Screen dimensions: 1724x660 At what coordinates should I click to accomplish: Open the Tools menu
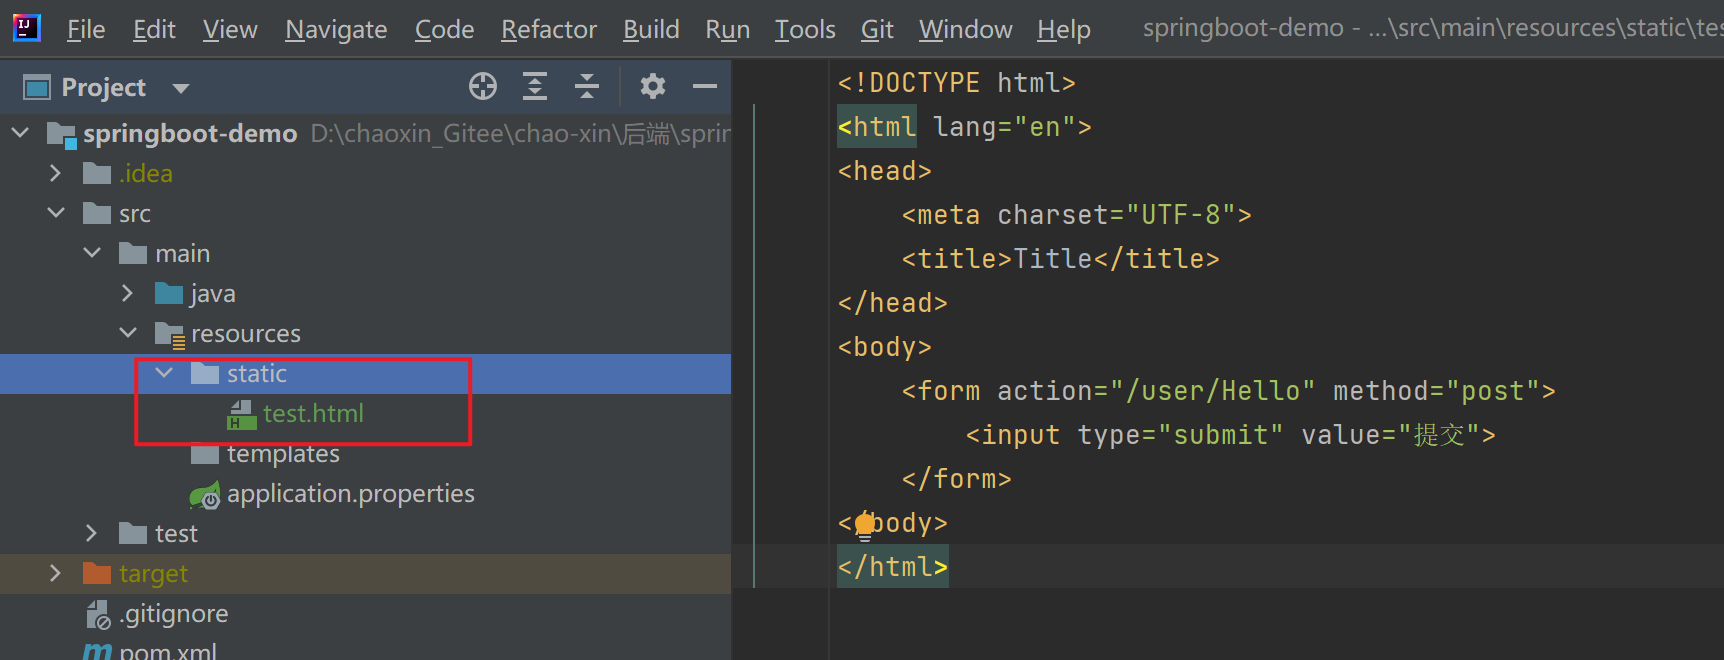point(805,30)
